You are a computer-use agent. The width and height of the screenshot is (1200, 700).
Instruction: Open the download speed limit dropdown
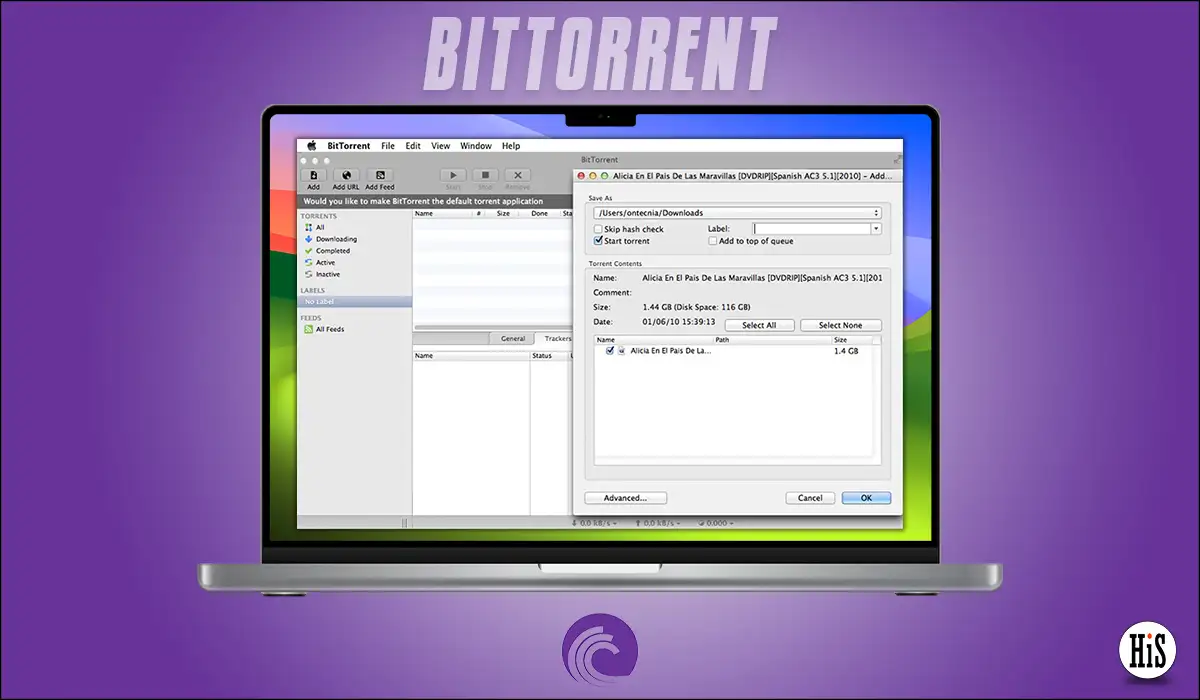coord(594,523)
